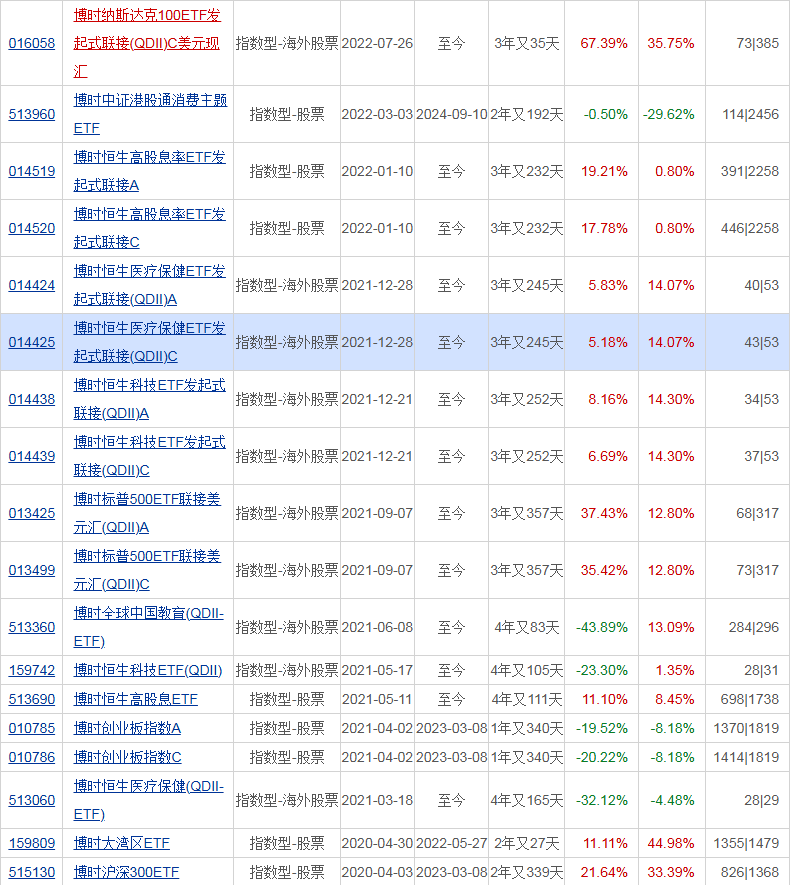Open 博时恒生科技ETF发起式联接(QDII)A
Image resolution: width=795 pixels, height=885 pixels.
(150, 400)
